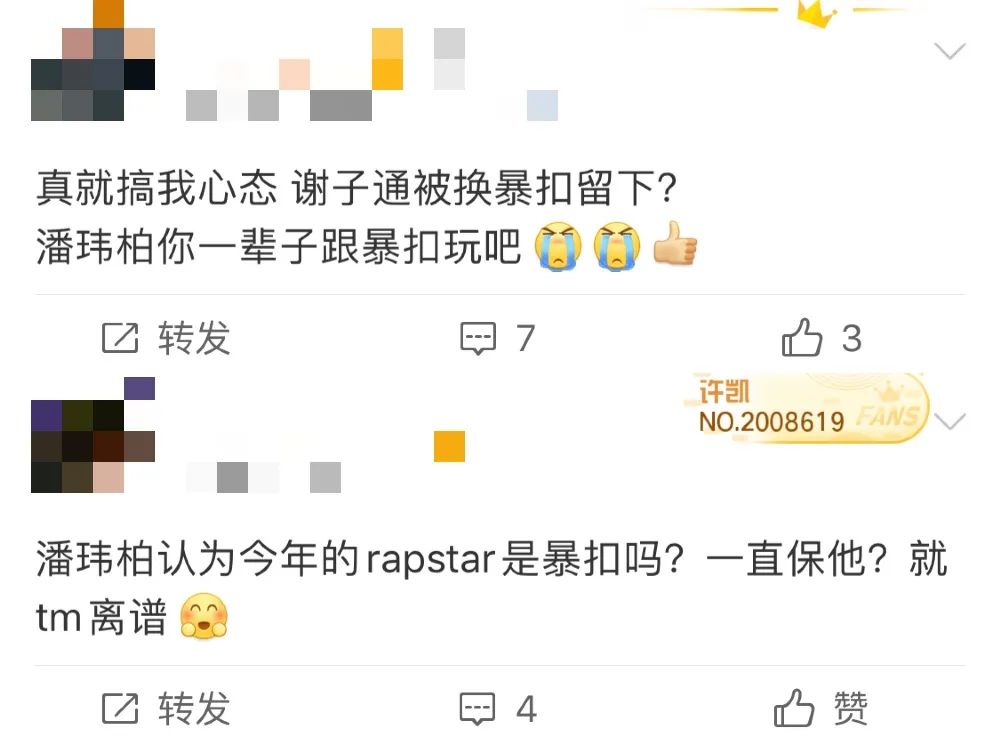This screenshot has height=741, width=1000.
Task: Tap the 转发 label under the first post
Action: (x=194, y=338)
